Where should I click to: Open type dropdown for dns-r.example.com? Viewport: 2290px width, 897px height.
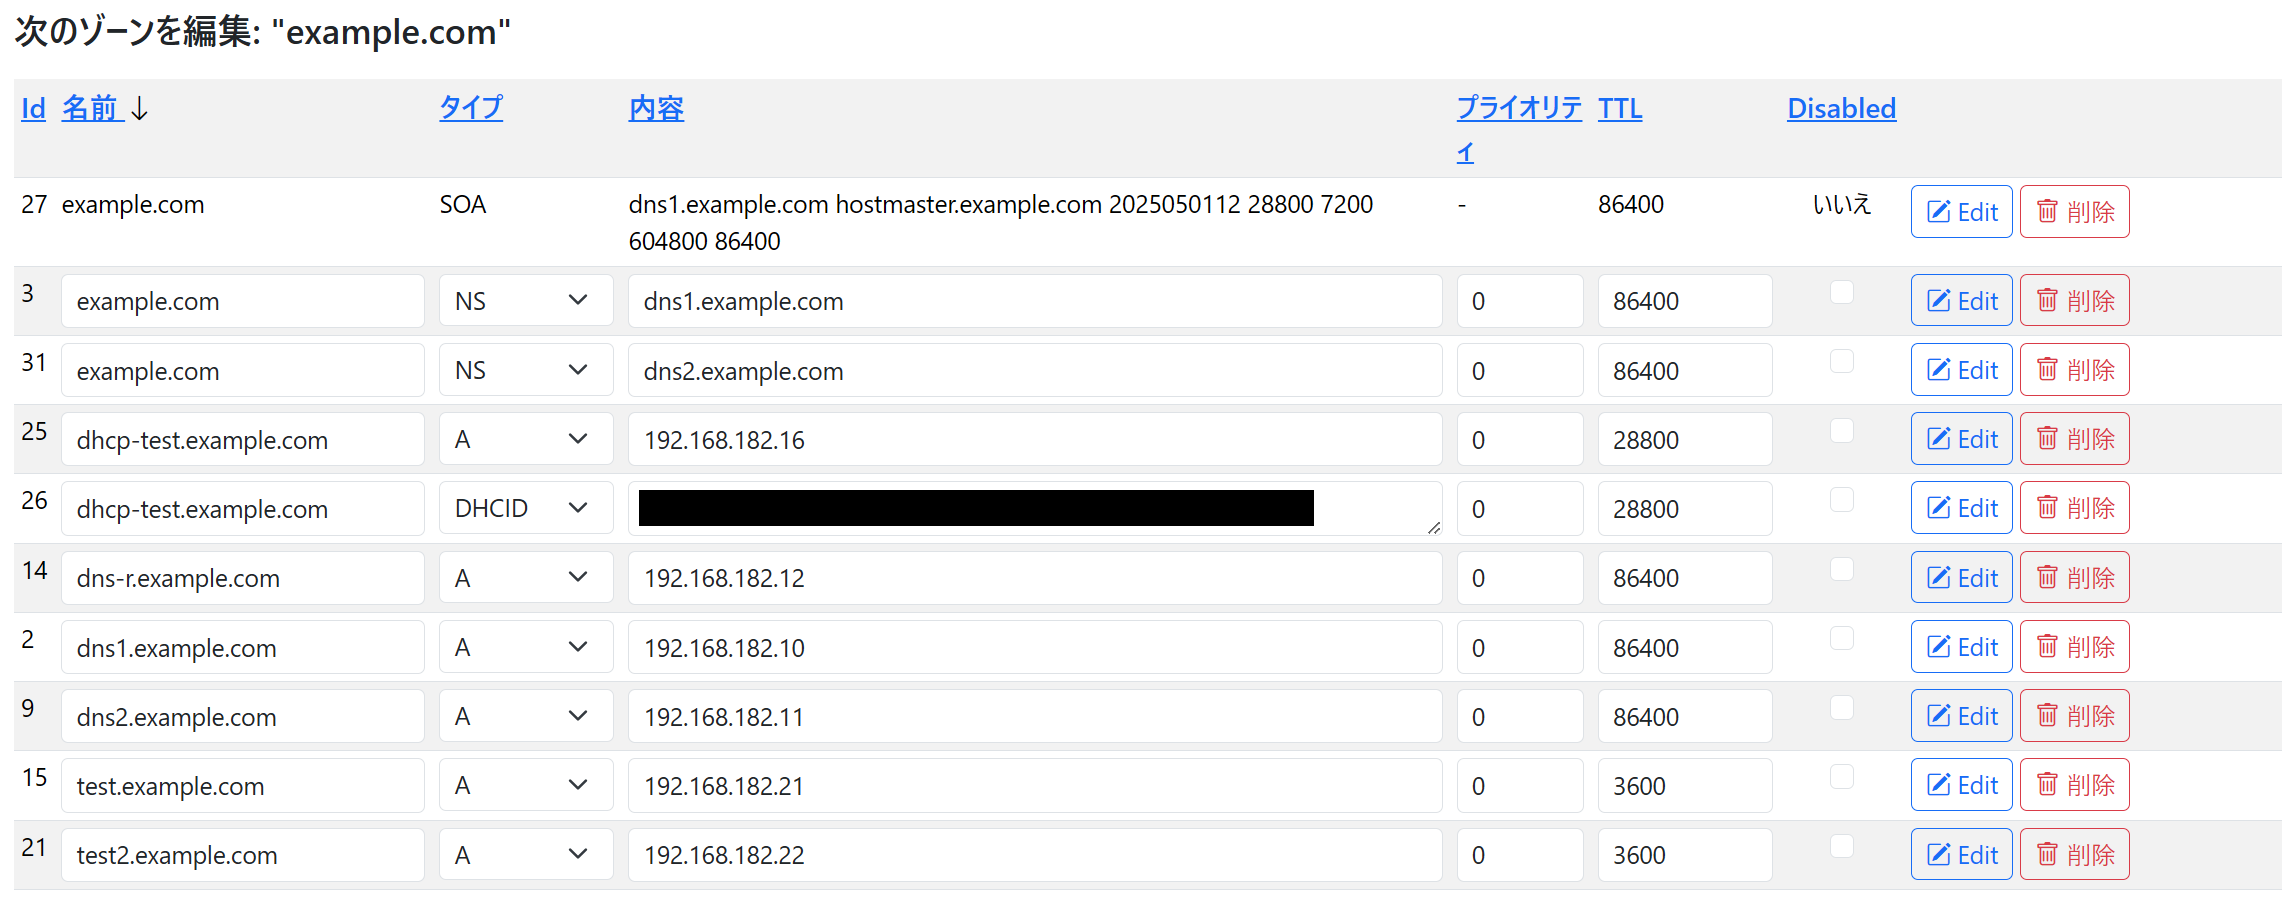526,577
